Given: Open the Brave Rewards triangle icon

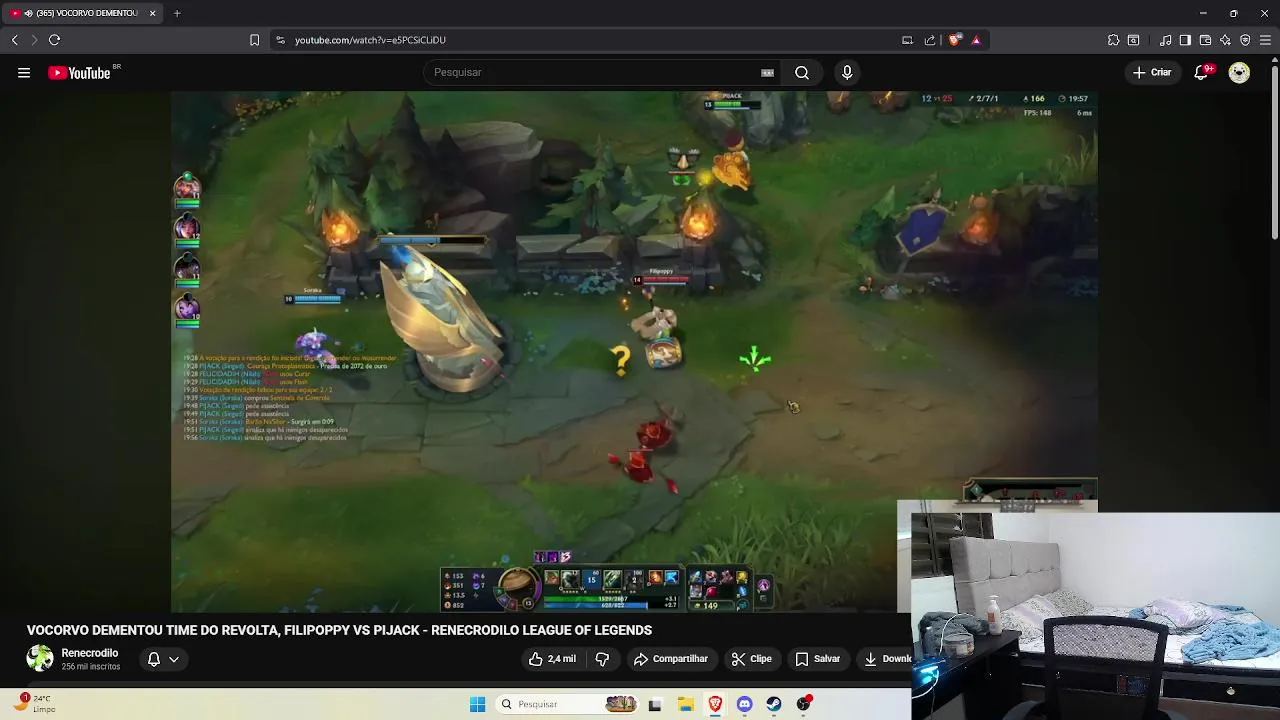Looking at the screenshot, I should [x=976, y=40].
